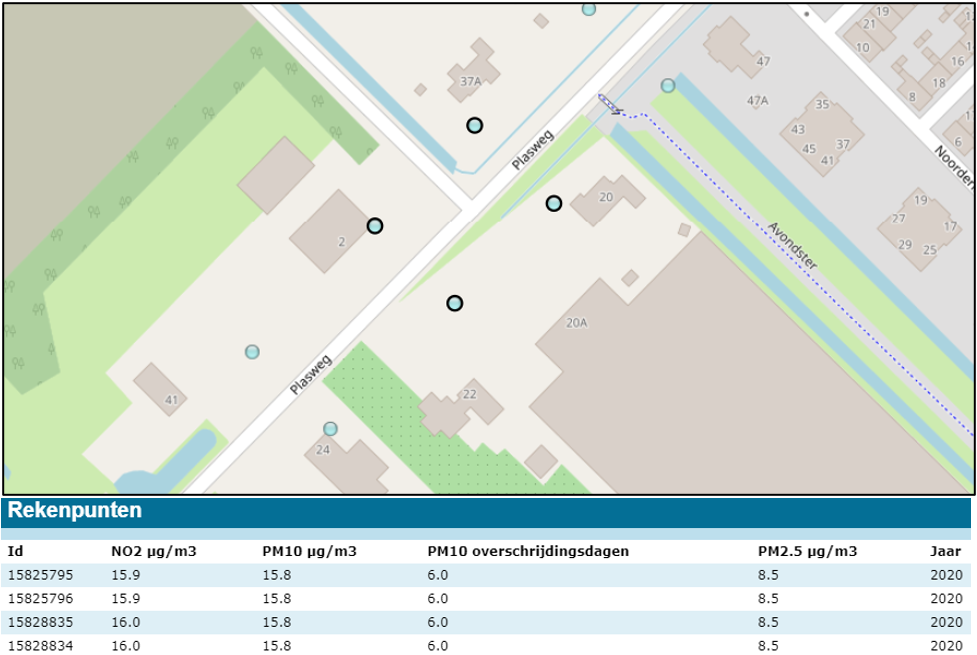
Task: Click the 47A address label
Action: pos(758,100)
